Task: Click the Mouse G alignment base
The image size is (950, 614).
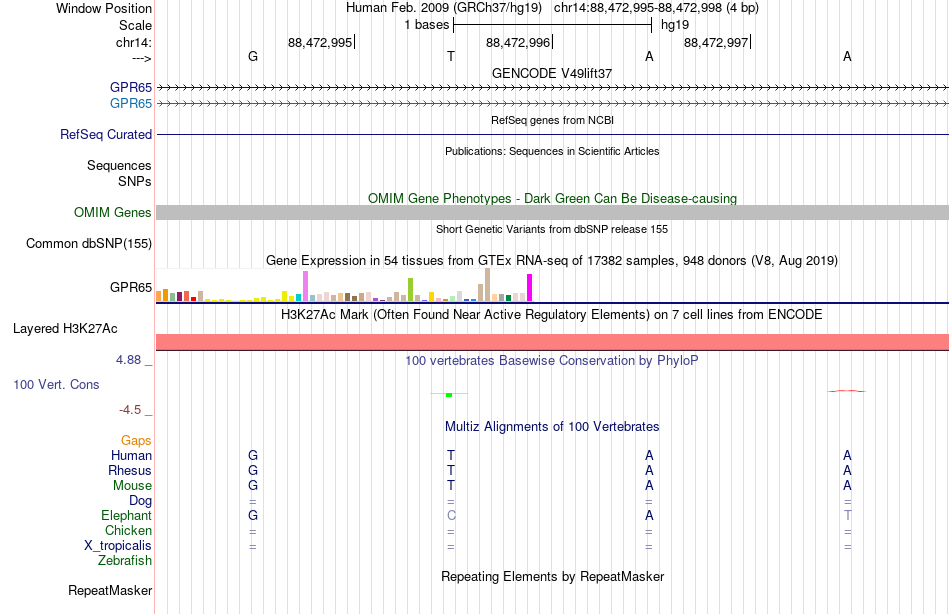Action: coord(253,486)
